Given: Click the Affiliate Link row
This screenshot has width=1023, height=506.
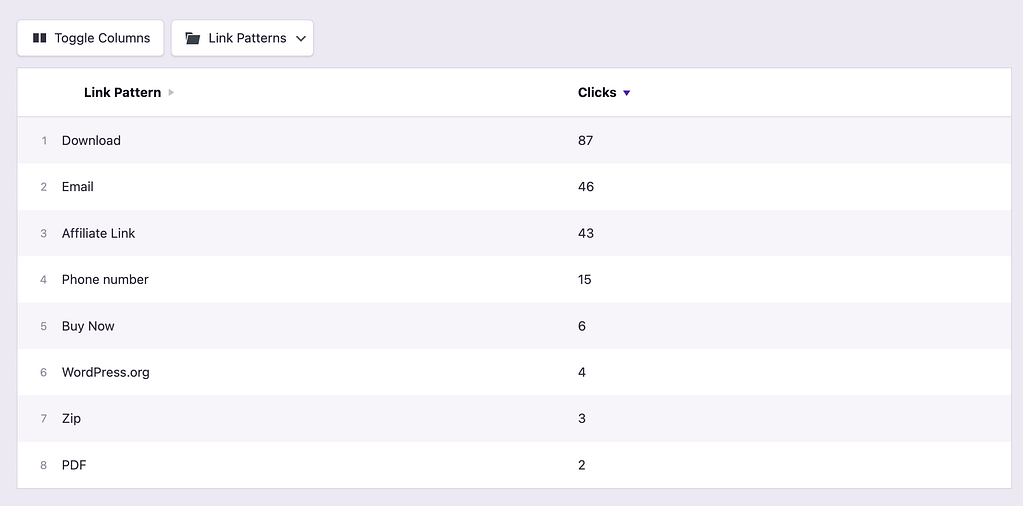Looking at the screenshot, I should click(98, 233).
